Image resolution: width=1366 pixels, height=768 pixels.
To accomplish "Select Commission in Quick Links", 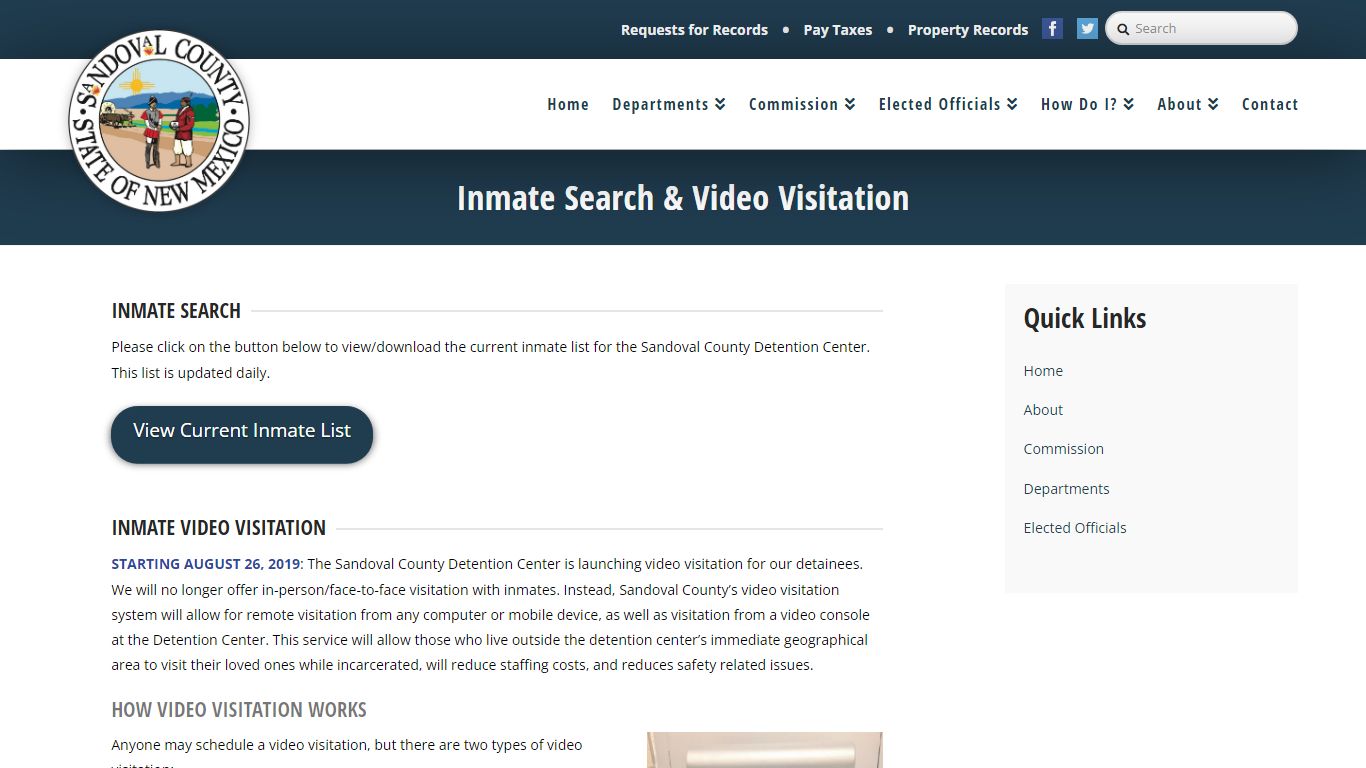I will (1063, 449).
